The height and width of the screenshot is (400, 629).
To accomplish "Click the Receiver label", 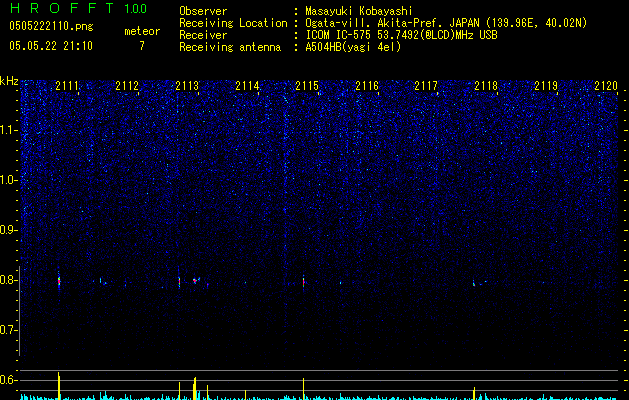I will (203, 35).
